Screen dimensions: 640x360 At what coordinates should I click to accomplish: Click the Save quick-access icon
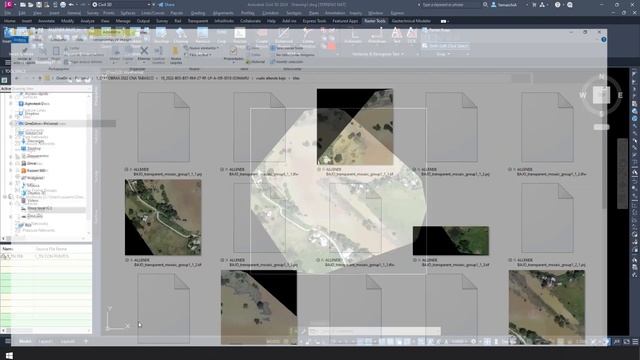[39, 5]
